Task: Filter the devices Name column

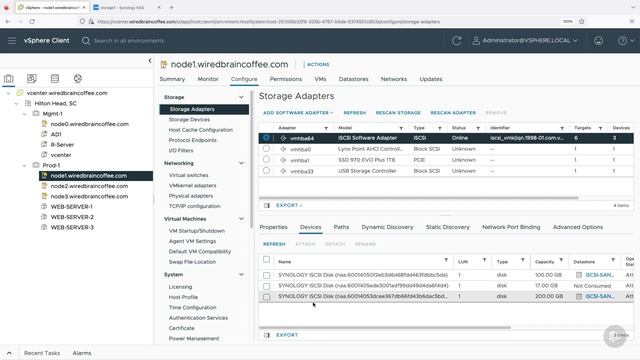Action: [446, 260]
